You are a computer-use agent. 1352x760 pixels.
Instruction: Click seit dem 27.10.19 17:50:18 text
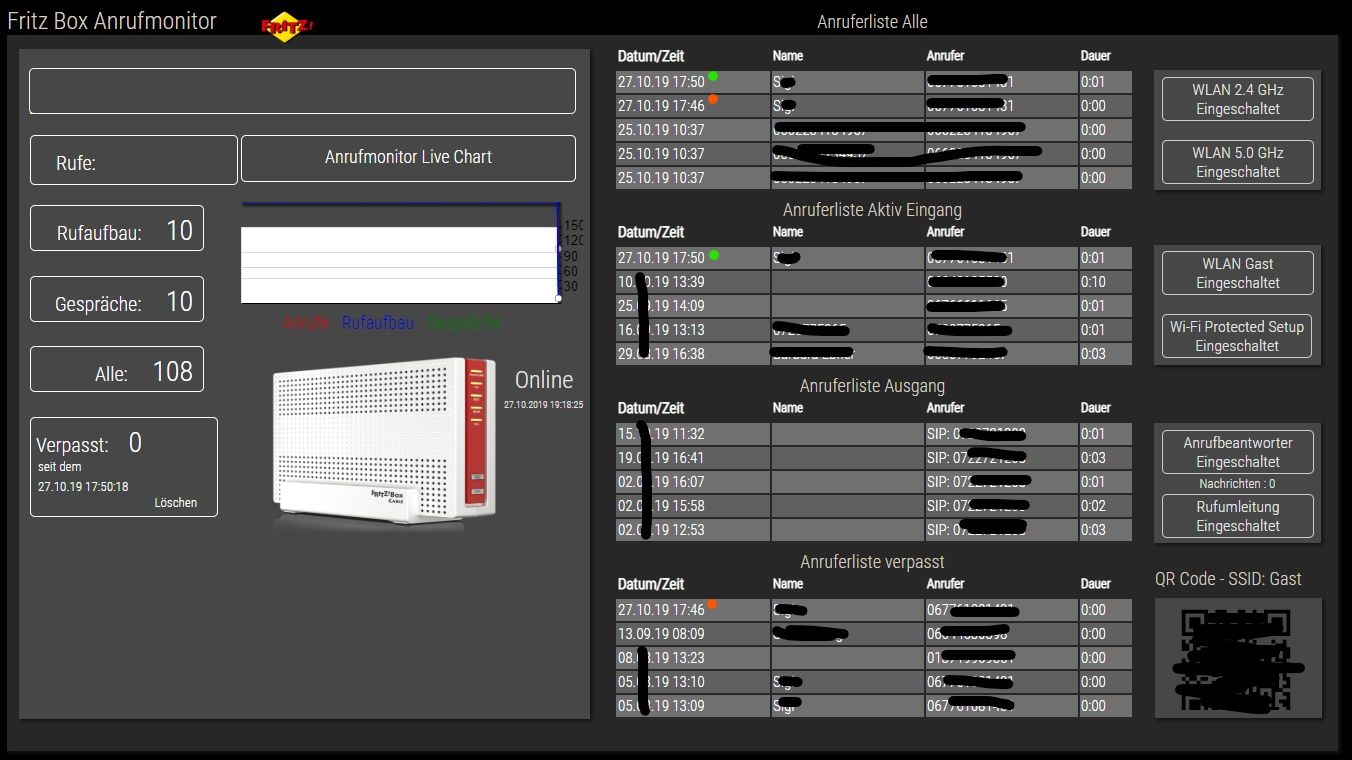83,477
